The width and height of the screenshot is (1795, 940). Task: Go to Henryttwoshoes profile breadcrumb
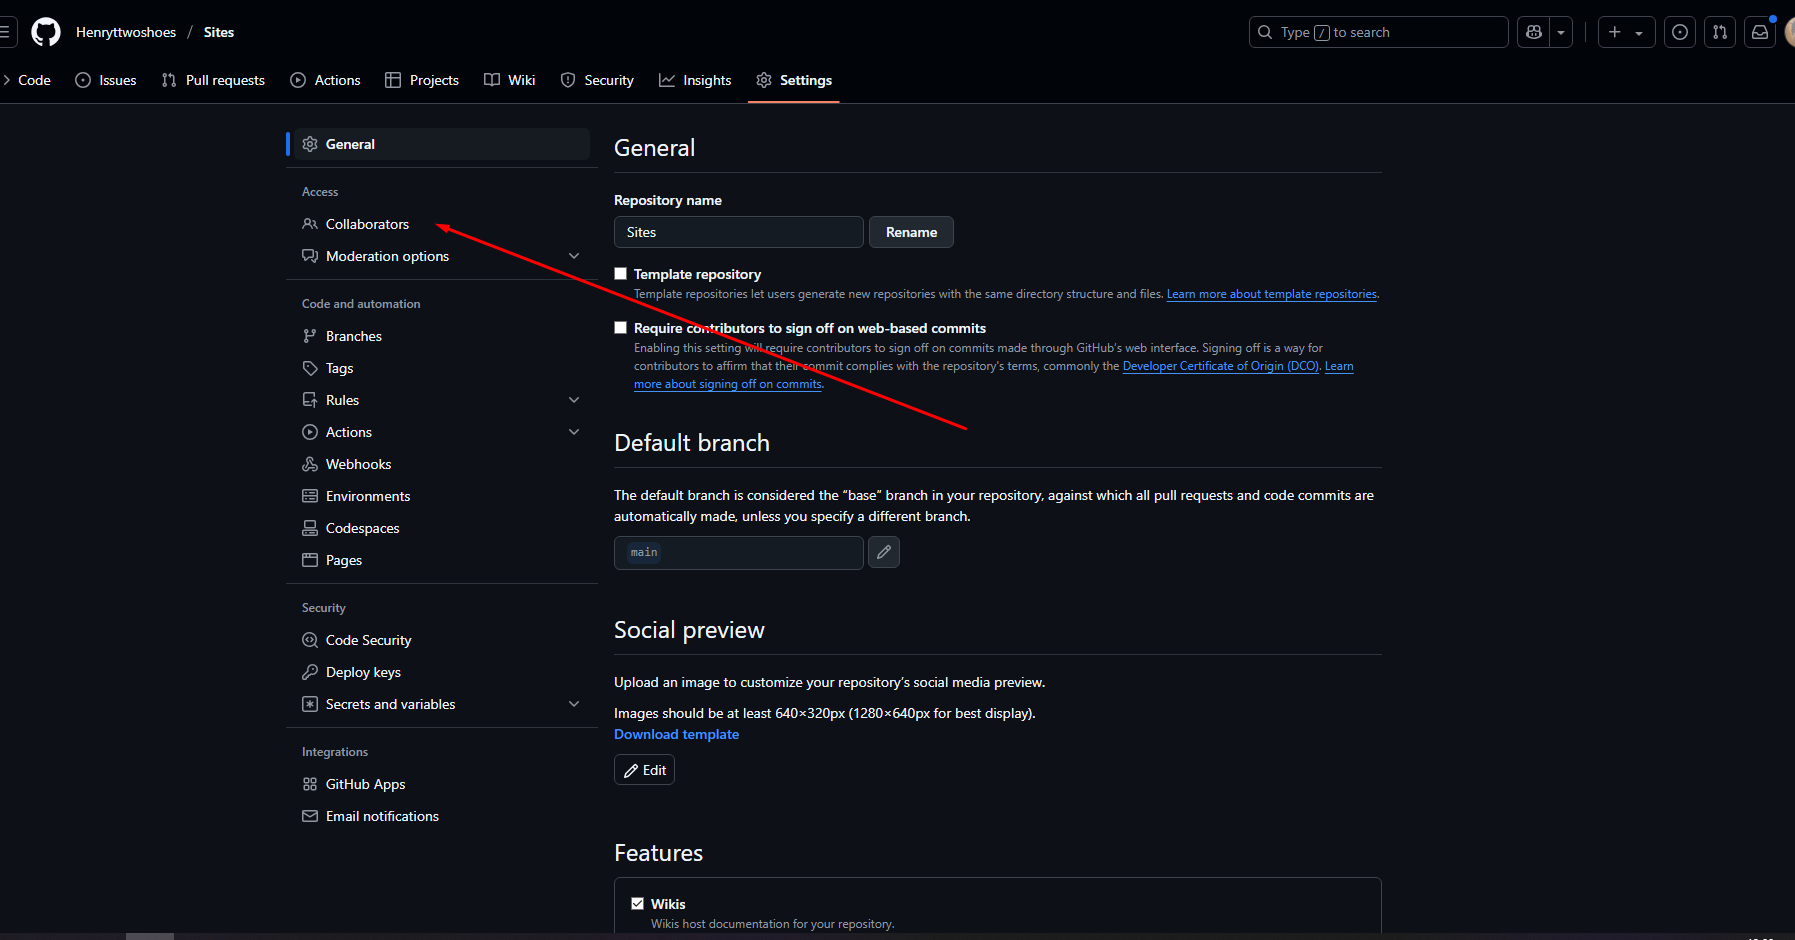tap(126, 32)
